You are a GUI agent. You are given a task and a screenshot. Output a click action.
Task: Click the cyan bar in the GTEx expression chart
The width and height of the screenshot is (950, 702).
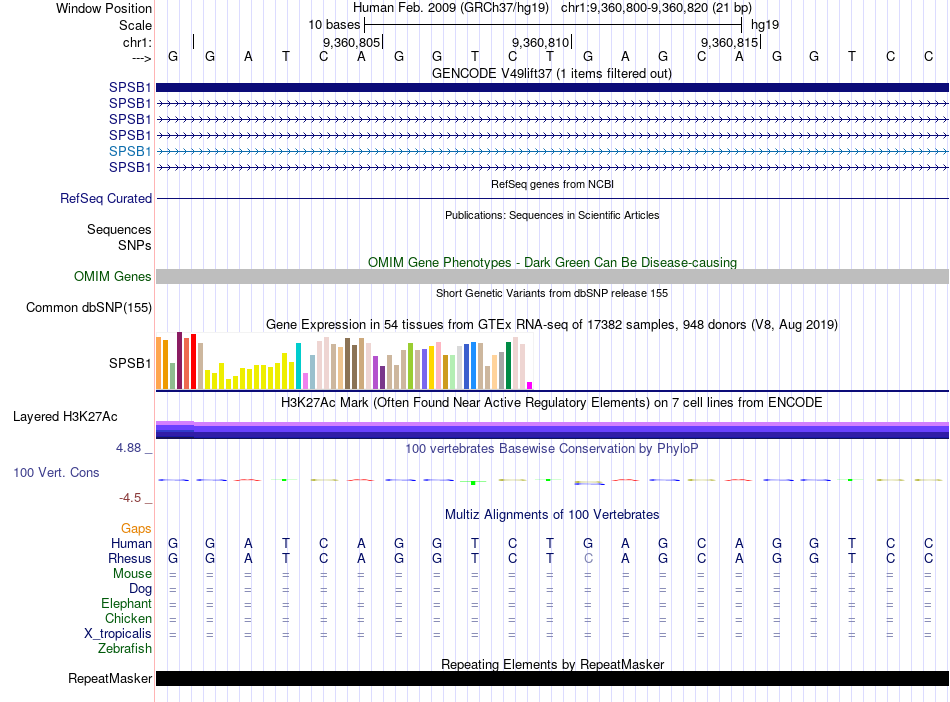pos(298,366)
